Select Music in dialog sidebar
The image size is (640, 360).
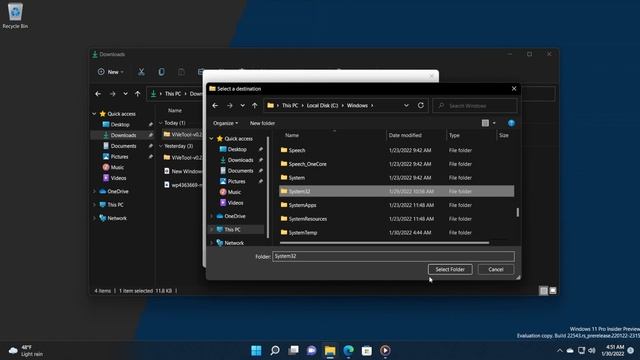pos(234,192)
